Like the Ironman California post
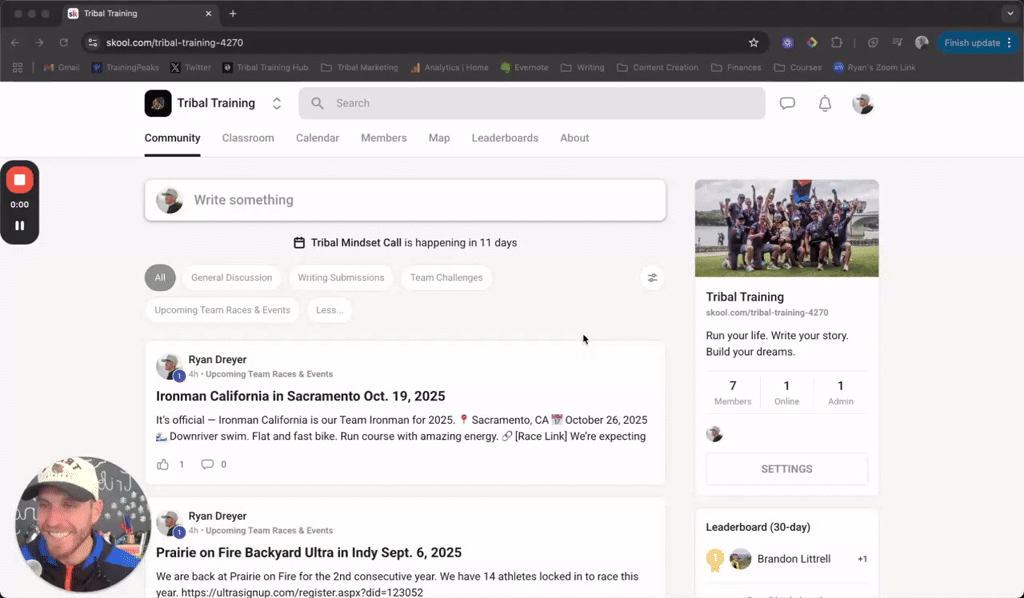Image resolution: width=1024 pixels, height=598 pixels. pos(163,464)
